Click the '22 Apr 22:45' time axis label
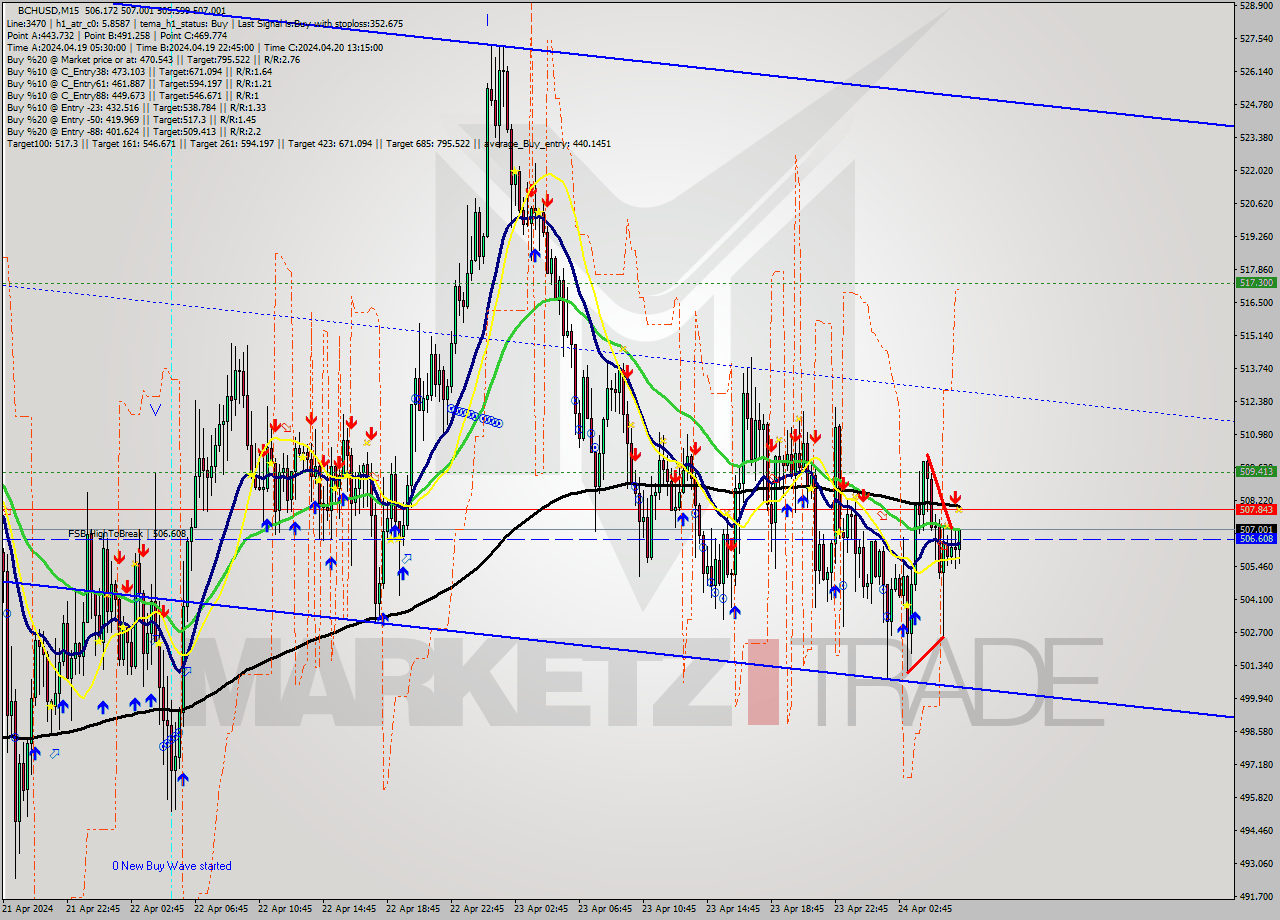This screenshot has width=1280, height=920. point(478,909)
